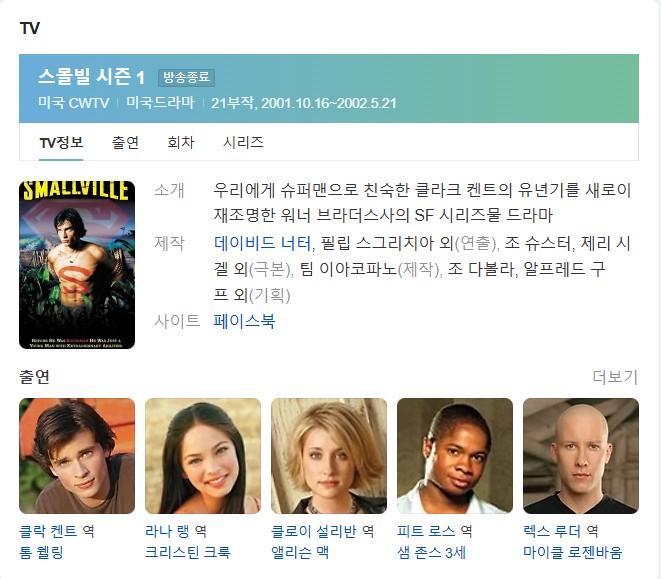Open the 데이비드 너터 director link
Image resolution: width=661 pixels, height=579 pixels.
click(263, 243)
